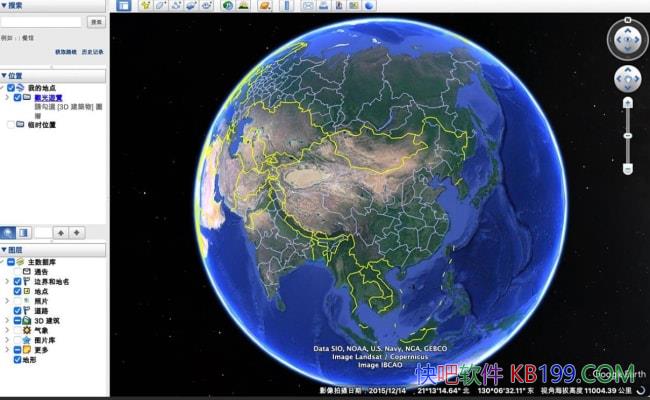Click the north N compass marker
The height and width of the screenshot is (400, 650).
[627, 22]
